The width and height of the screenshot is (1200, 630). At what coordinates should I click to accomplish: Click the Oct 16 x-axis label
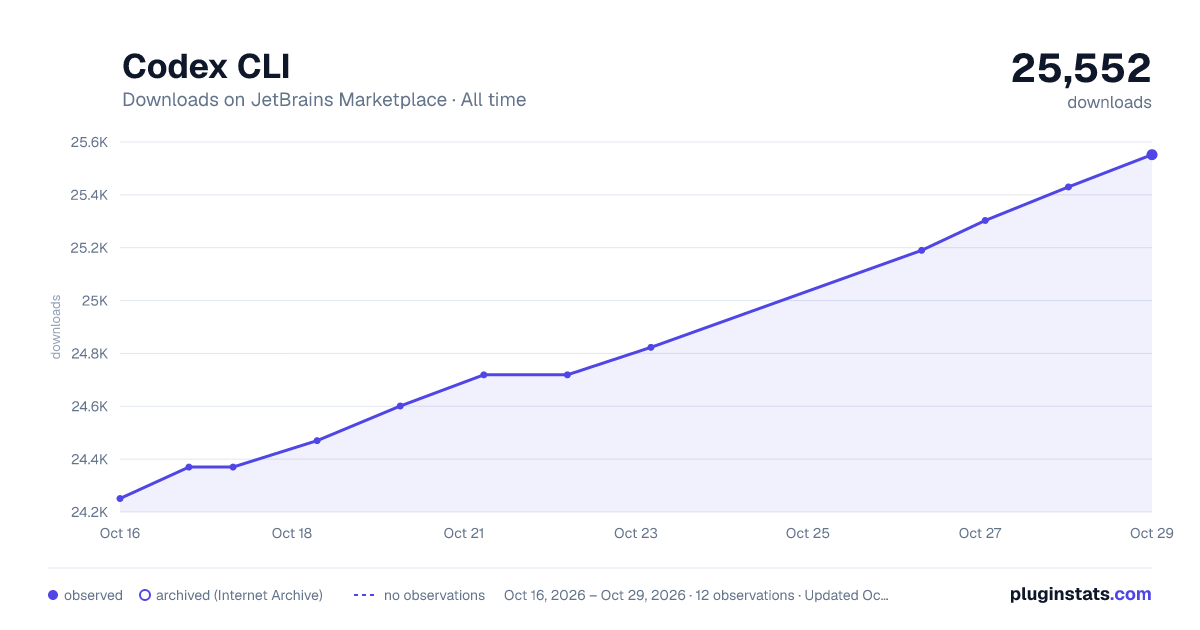click(120, 533)
